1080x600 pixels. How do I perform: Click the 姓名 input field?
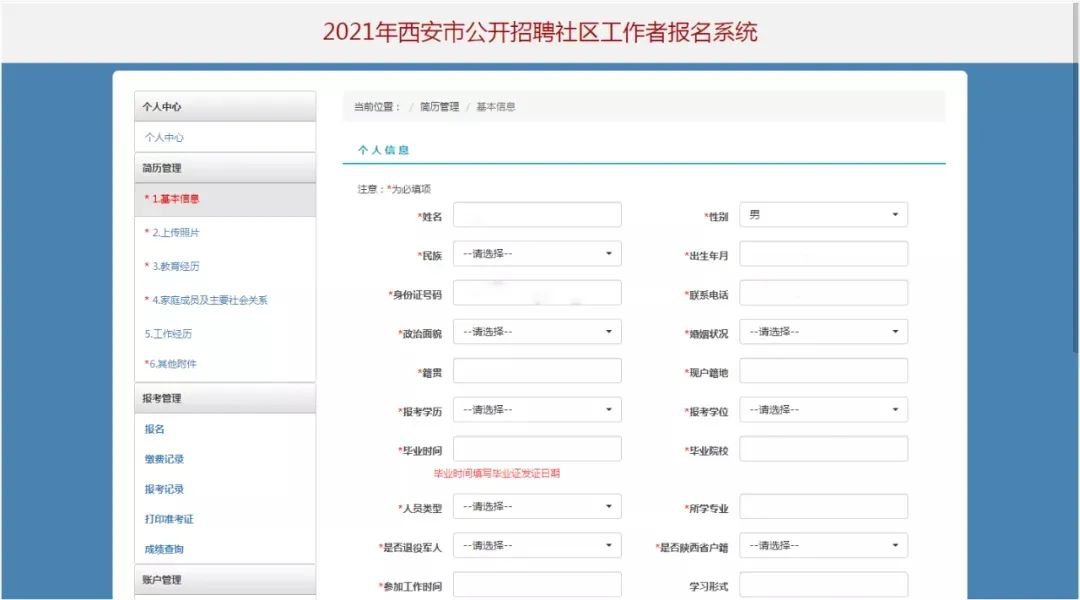point(537,215)
